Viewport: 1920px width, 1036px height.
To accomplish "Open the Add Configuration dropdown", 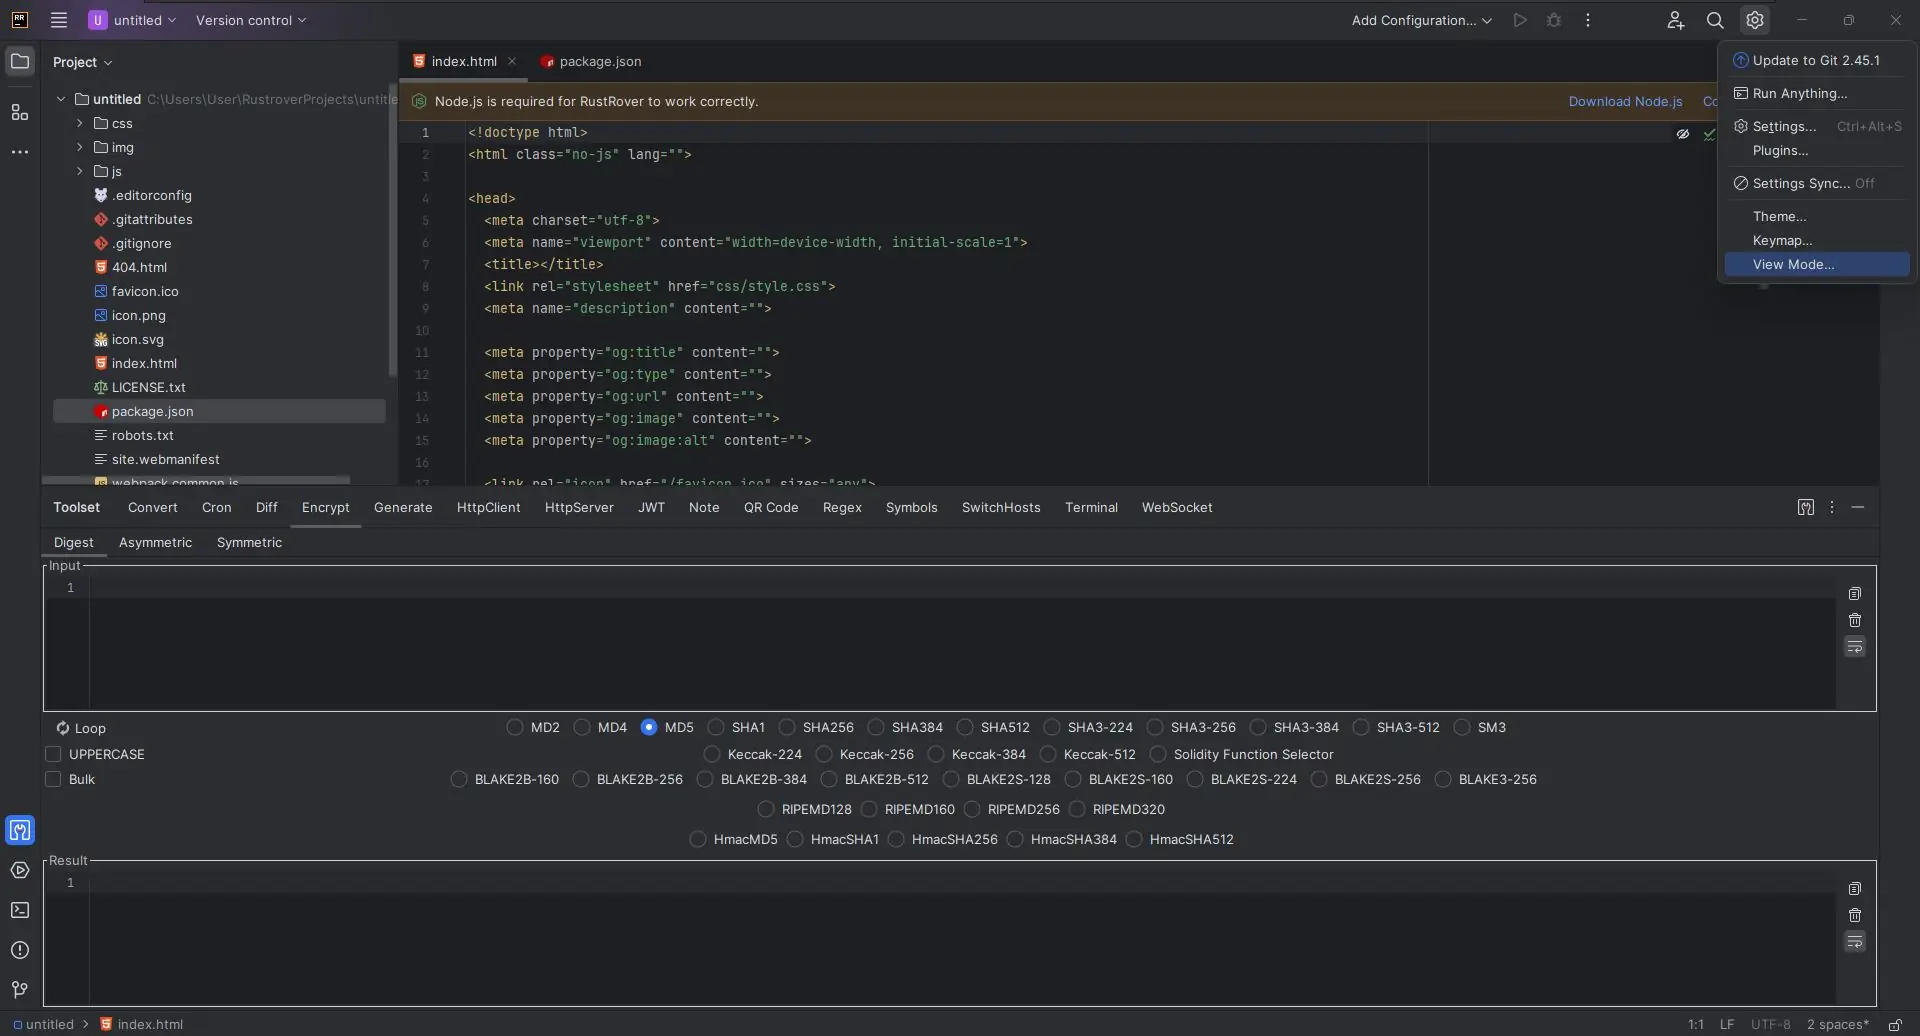I will click(x=1421, y=20).
